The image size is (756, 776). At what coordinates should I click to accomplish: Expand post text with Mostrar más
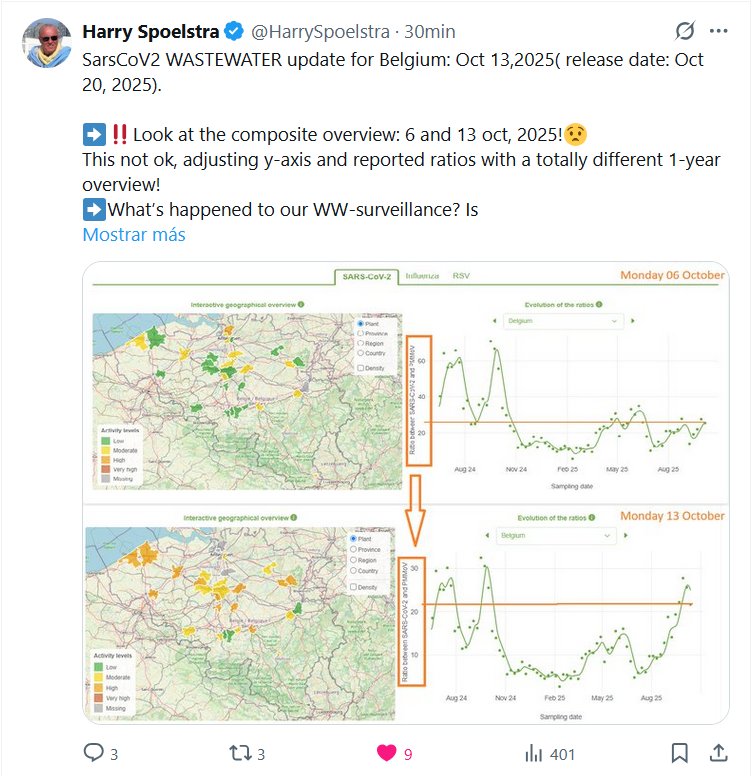click(133, 235)
